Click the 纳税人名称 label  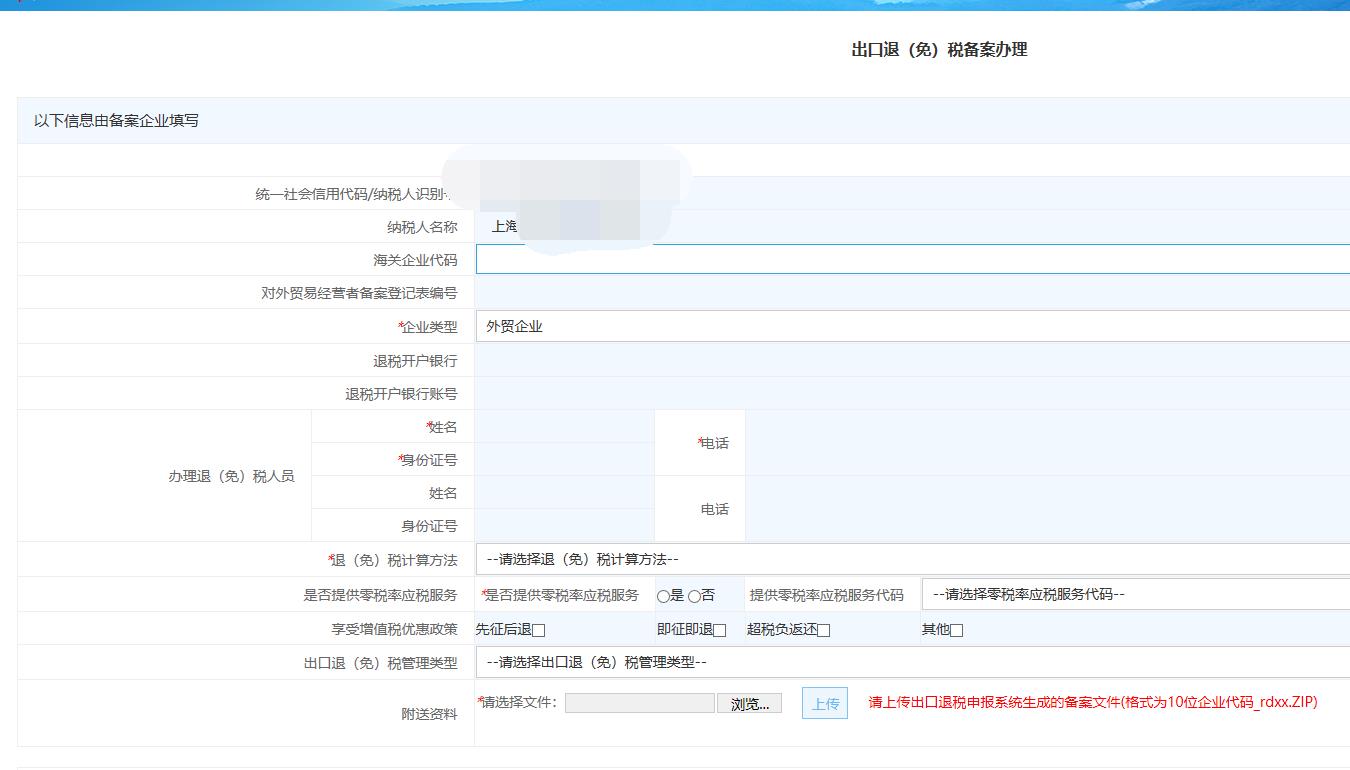422,227
